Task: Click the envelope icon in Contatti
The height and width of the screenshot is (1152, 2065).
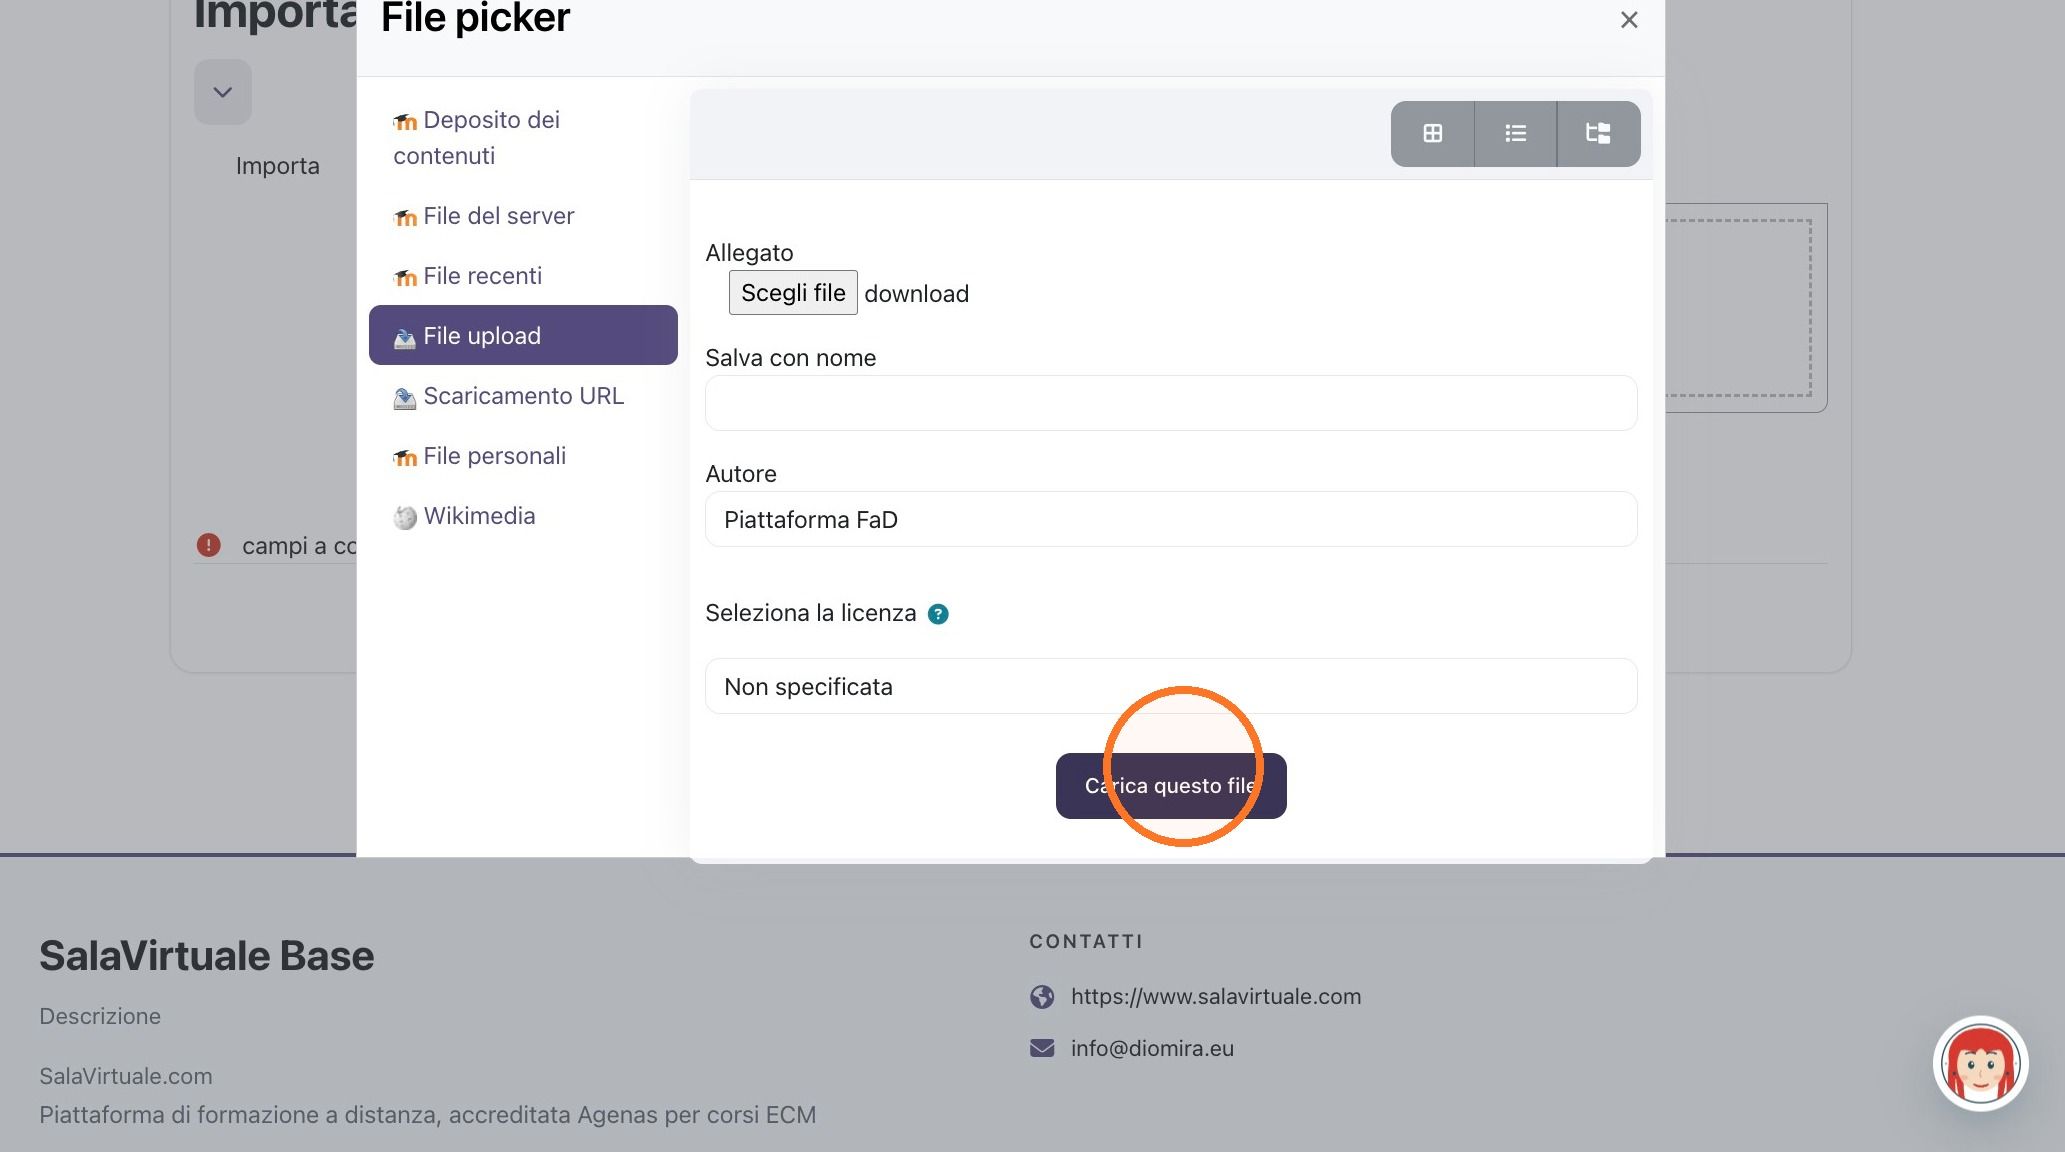Action: (1042, 1048)
